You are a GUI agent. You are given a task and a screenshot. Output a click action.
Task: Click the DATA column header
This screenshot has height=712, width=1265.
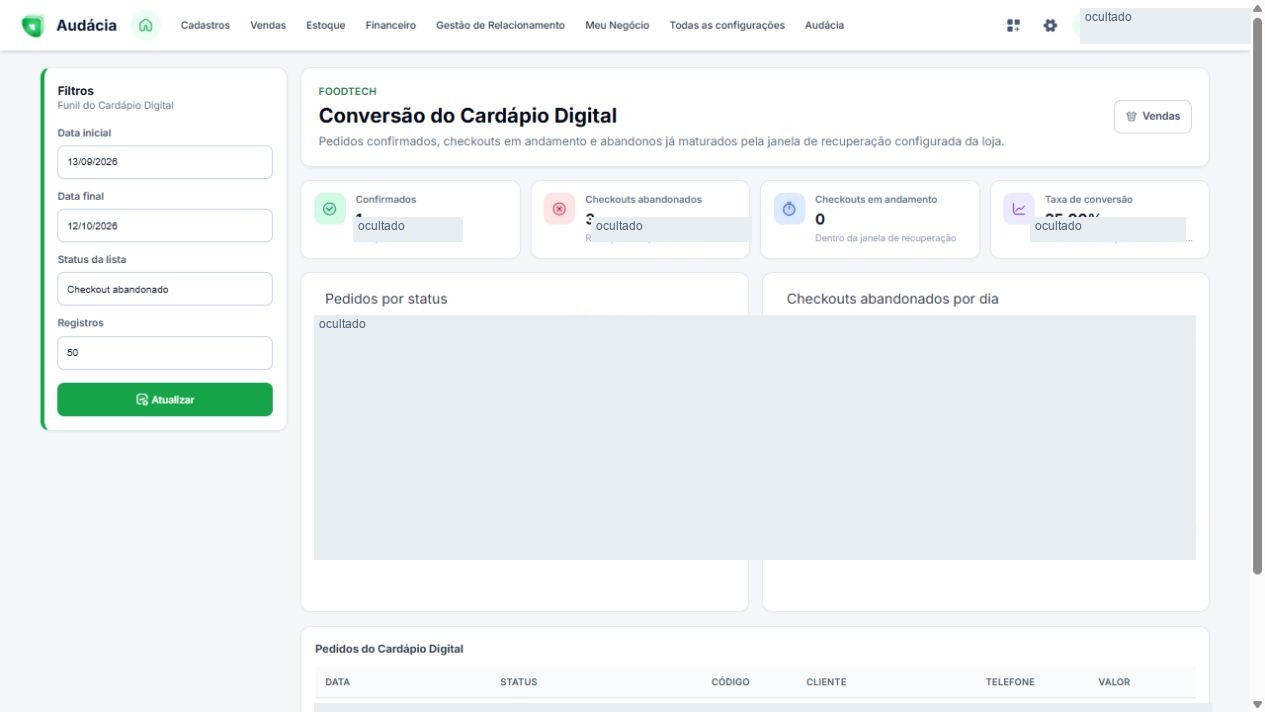[338, 682]
